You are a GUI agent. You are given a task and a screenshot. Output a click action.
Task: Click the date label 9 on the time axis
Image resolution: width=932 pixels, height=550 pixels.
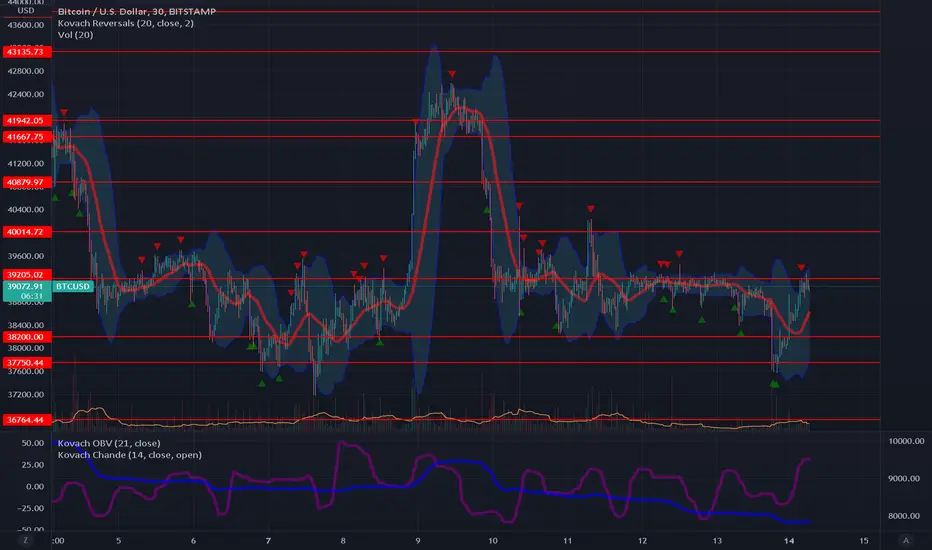click(418, 540)
